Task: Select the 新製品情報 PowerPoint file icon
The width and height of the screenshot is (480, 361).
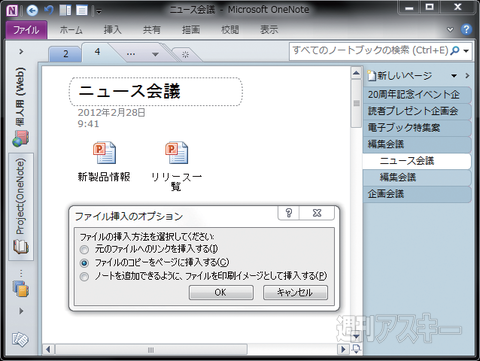Action: click(104, 153)
